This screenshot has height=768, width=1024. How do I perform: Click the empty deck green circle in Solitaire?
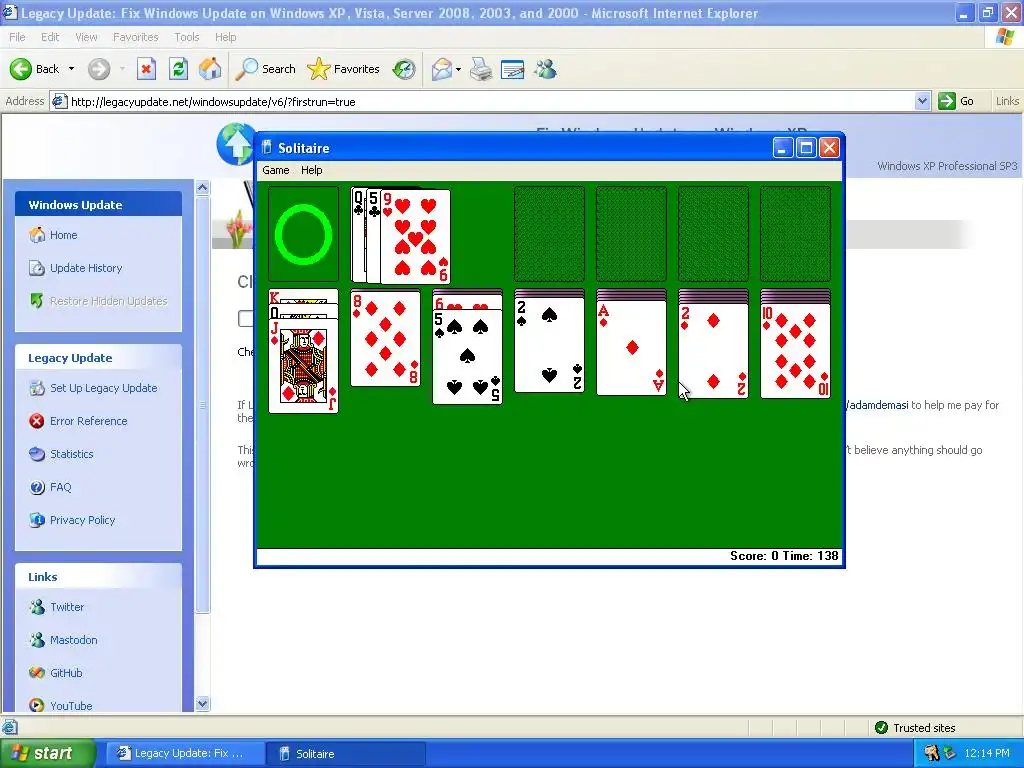coord(304,234)
